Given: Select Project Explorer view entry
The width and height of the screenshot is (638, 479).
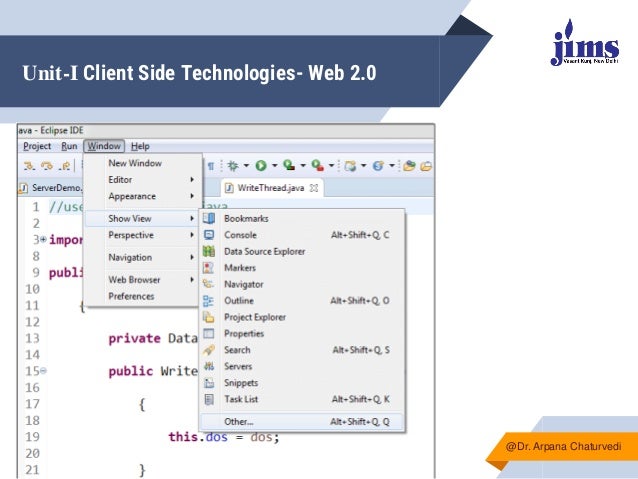Looking at the screenshot, I should pos(302,317).
